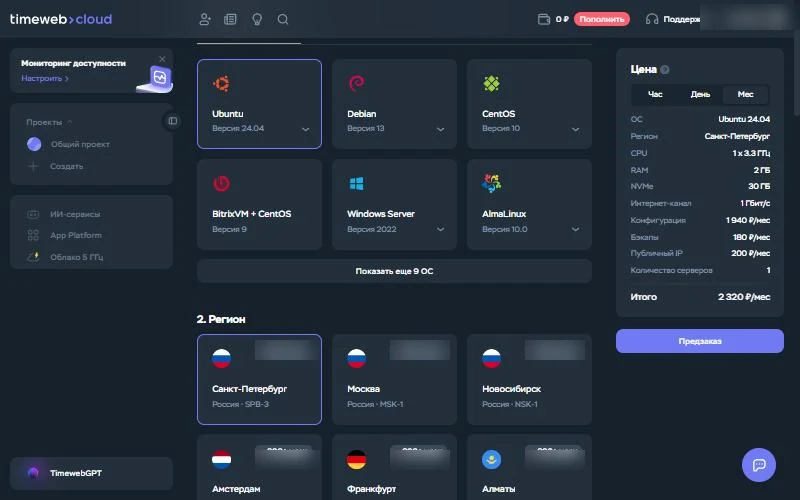Screen dimensions: 800x500
Task: Click the Настроить link
Action: [x=45, y=78]
